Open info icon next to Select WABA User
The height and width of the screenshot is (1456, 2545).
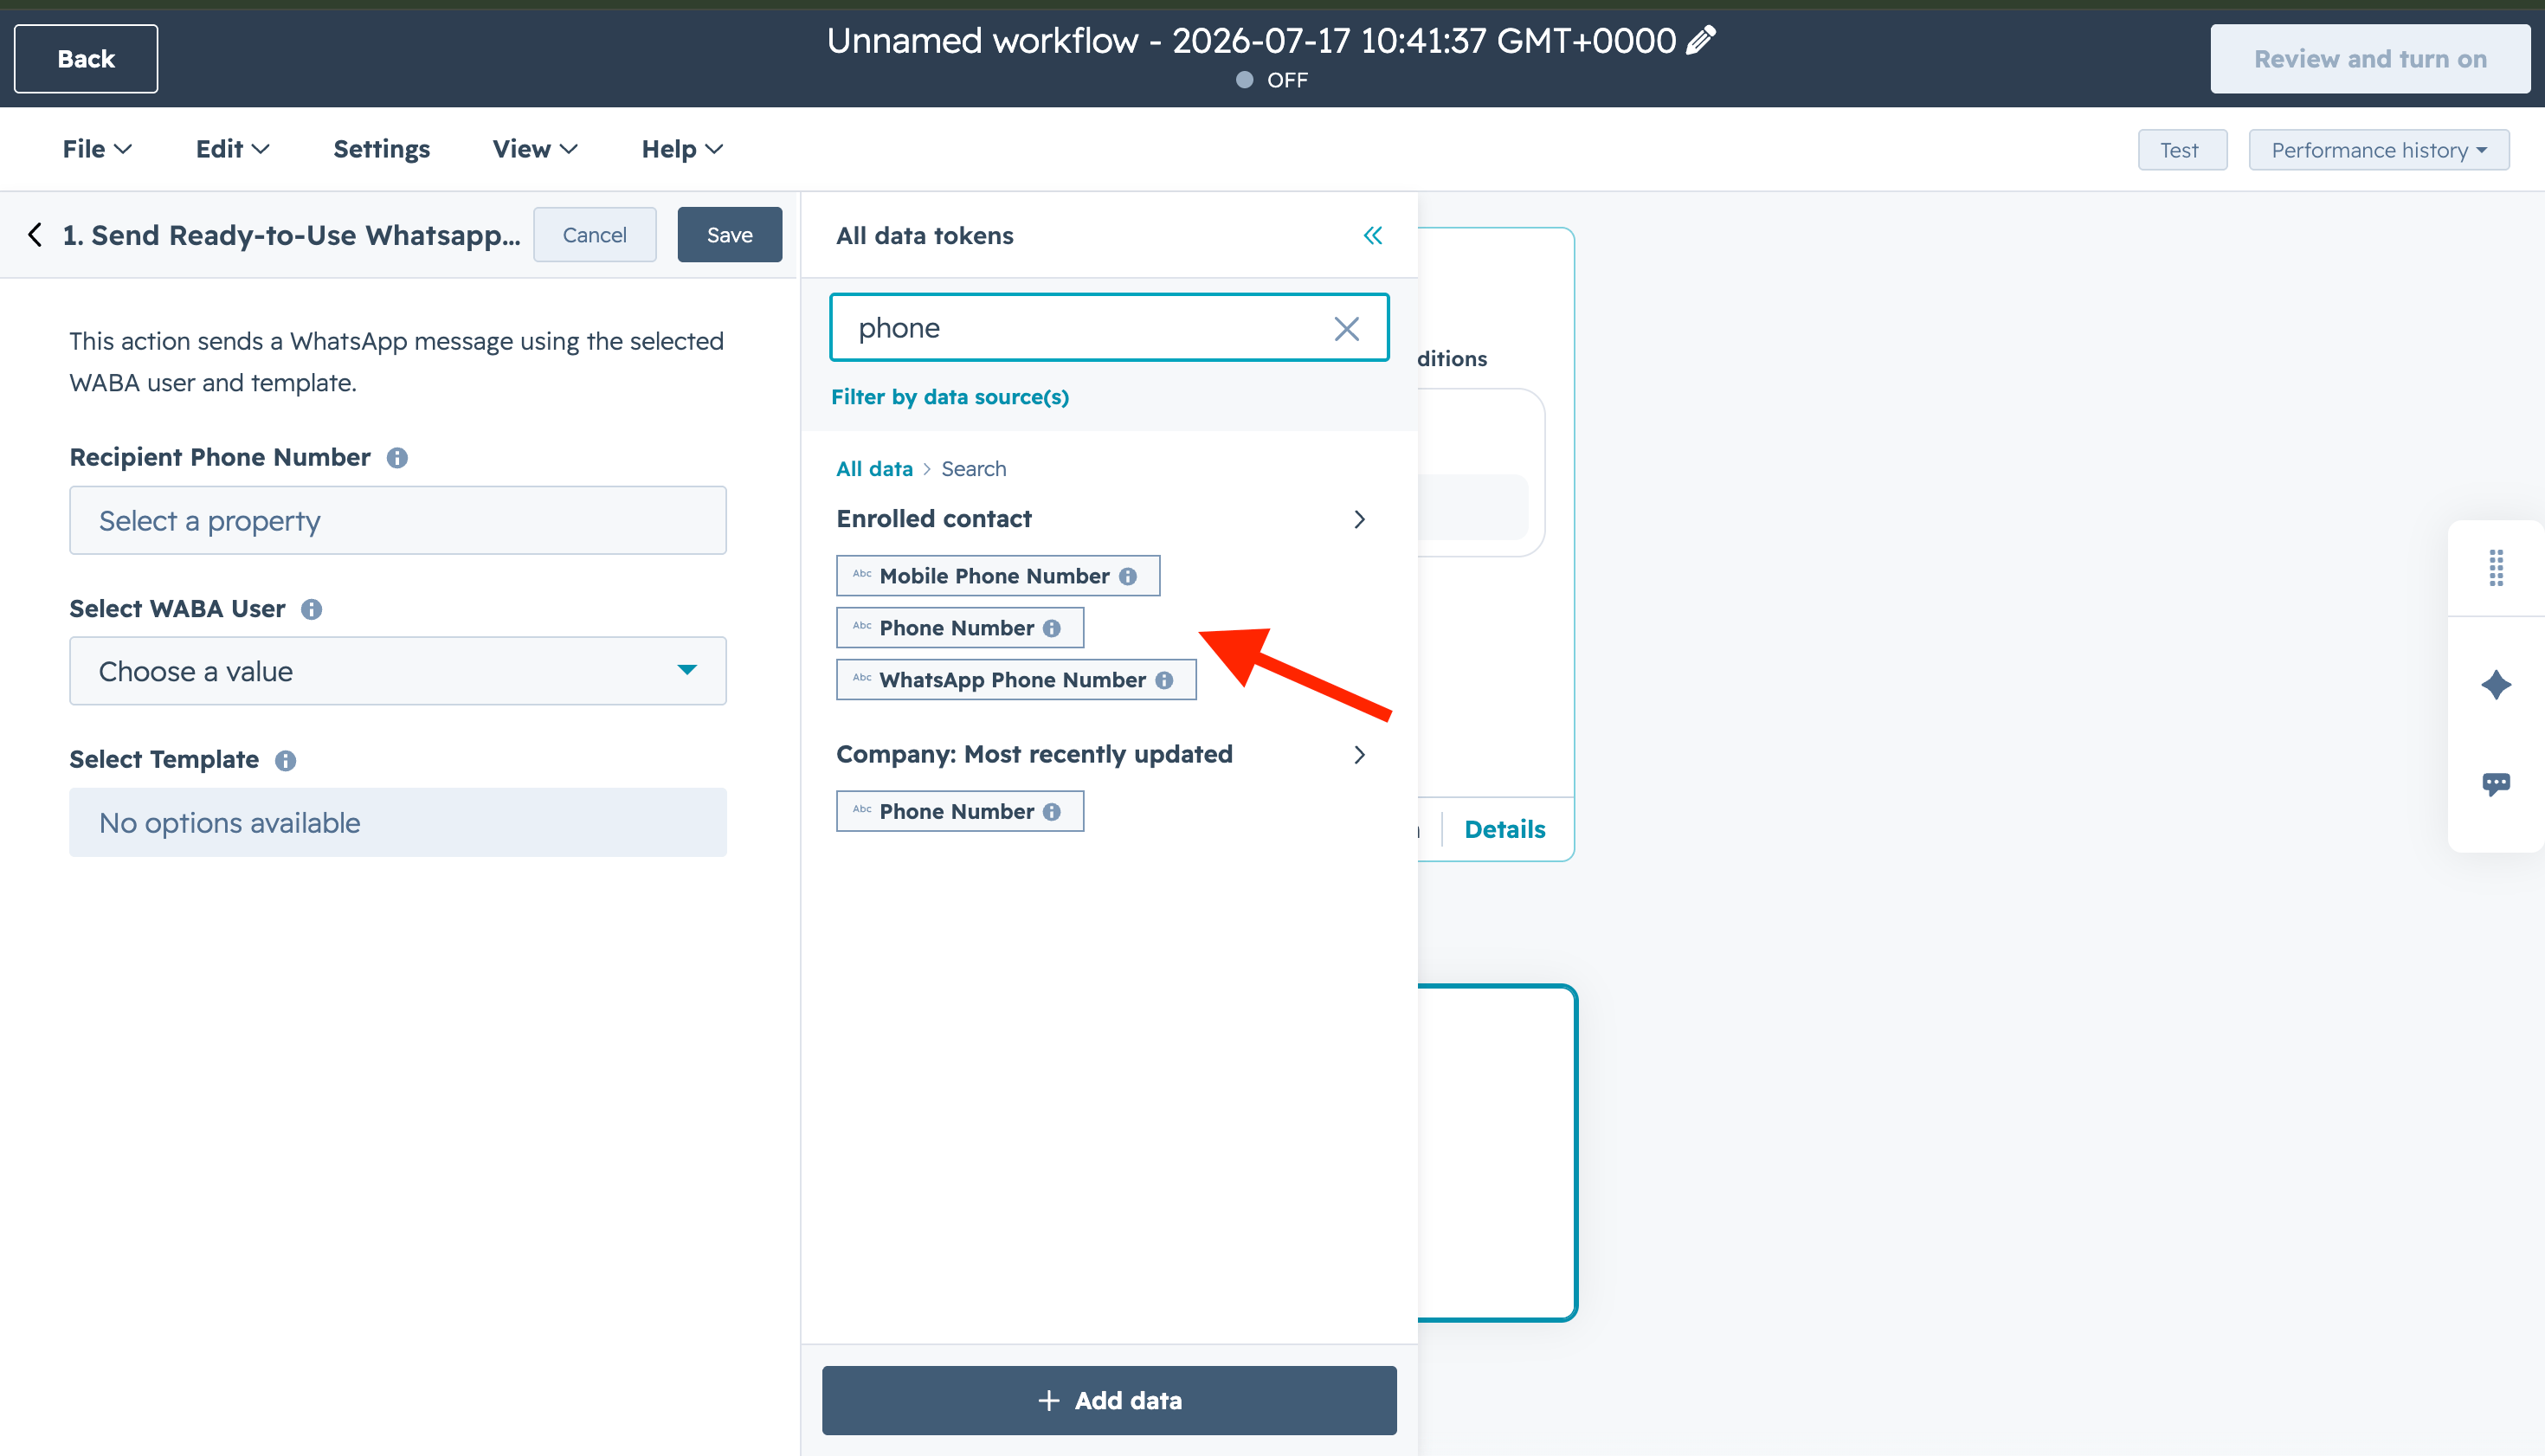pos(311,609)
